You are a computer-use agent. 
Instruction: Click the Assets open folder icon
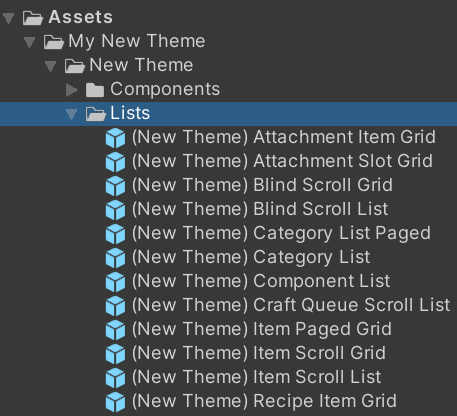coord(33,18)
